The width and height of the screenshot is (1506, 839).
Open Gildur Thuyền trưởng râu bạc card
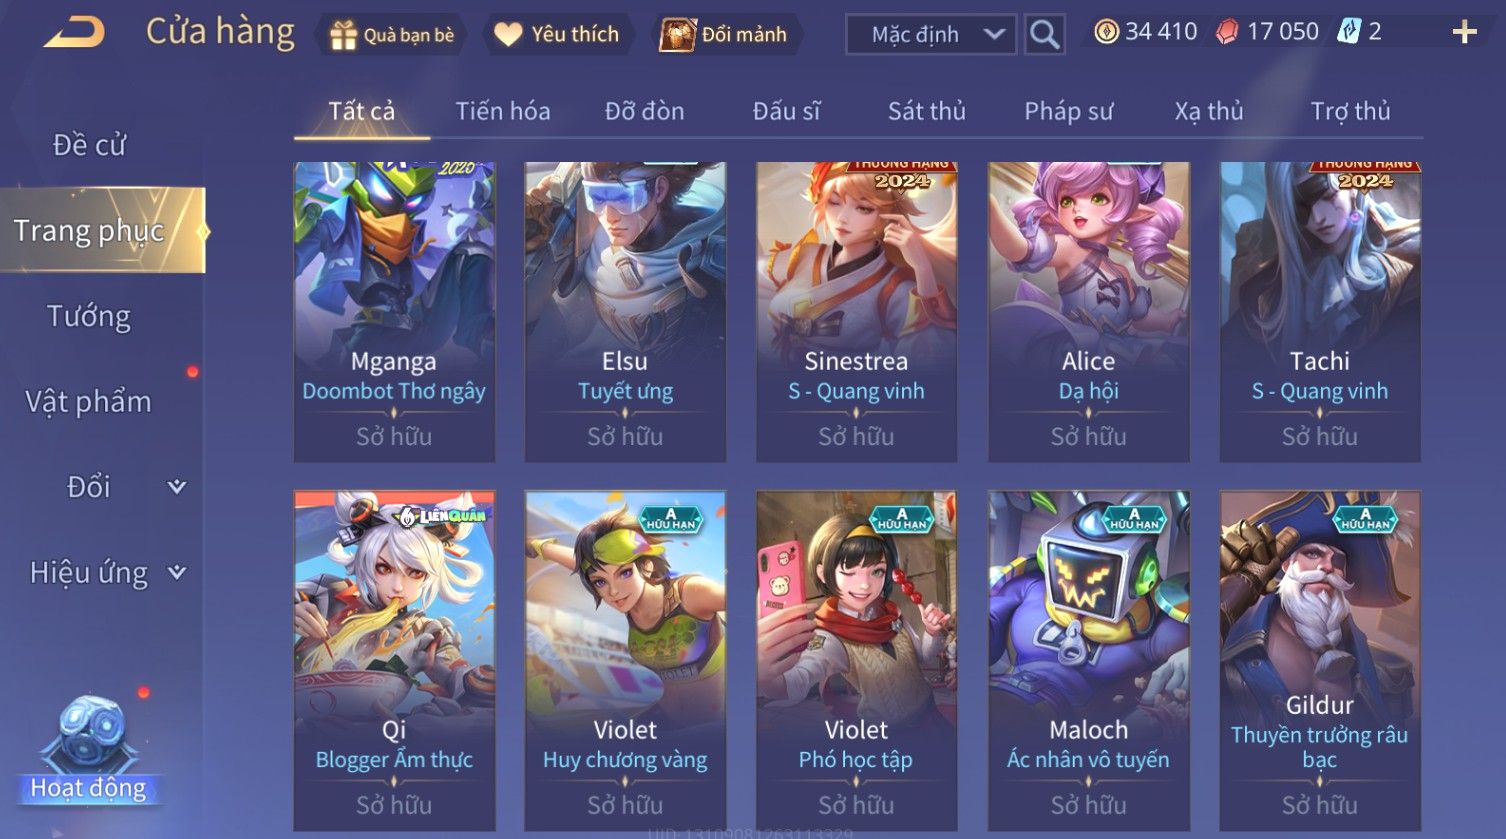pyautogui.click(x=1320, y=660)
